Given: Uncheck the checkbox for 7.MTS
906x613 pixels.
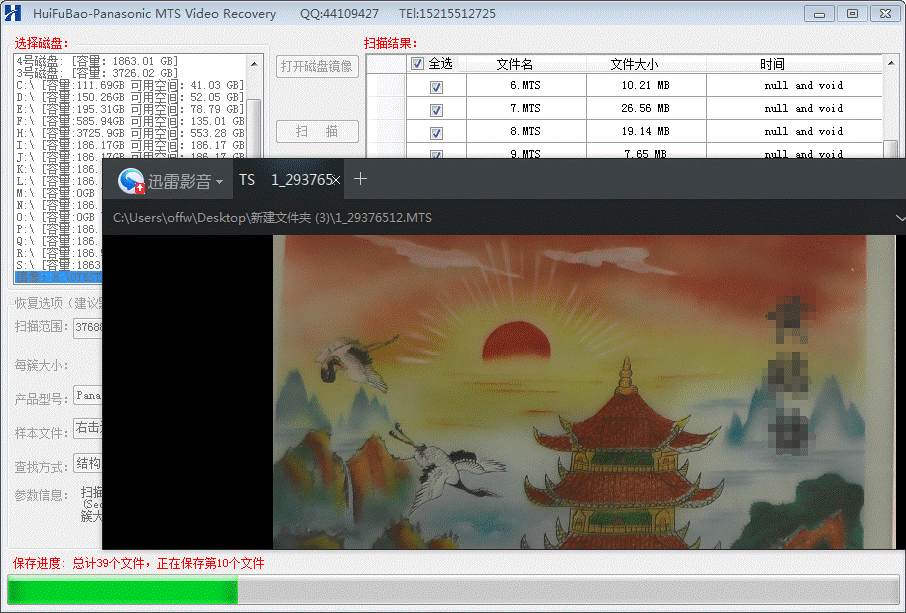Looking at the screenshot, I should point(436,110).
